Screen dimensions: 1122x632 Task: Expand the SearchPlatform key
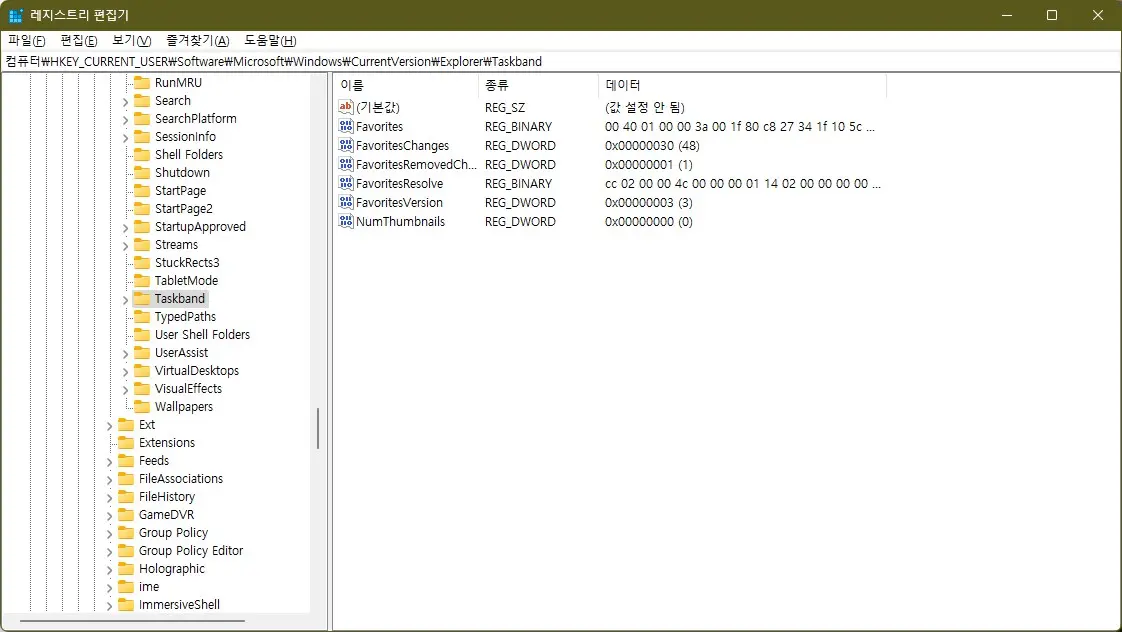(125, 120)
